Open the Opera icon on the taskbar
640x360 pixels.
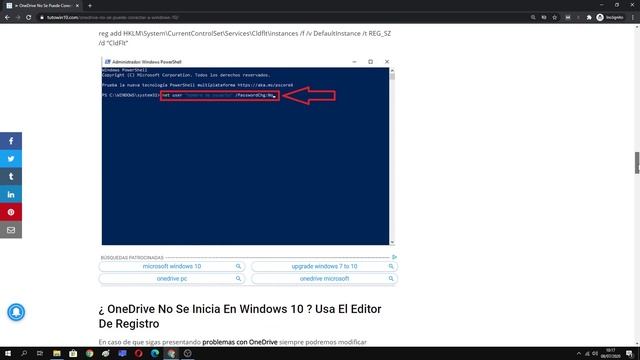pos(138,353)
